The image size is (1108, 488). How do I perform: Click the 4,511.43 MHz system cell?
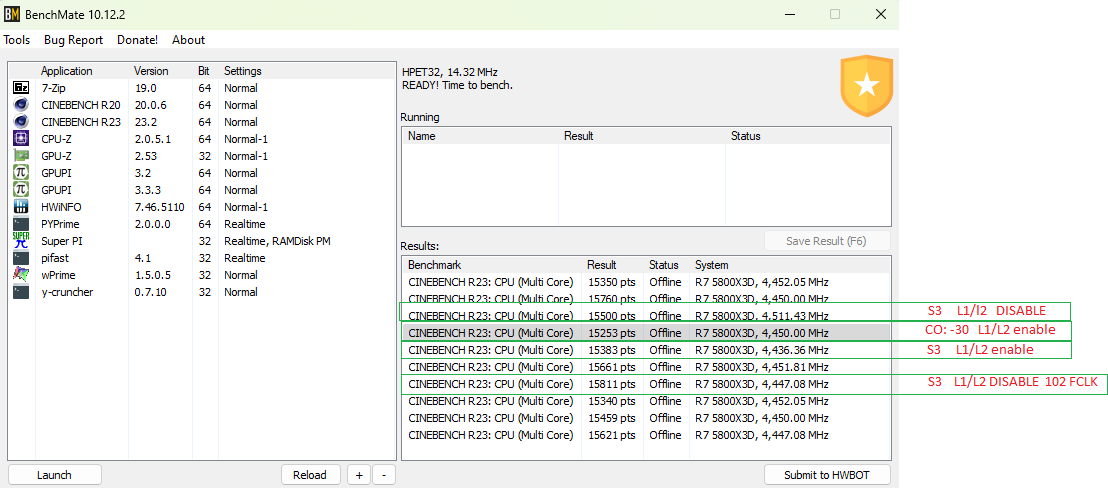[762, 316]
